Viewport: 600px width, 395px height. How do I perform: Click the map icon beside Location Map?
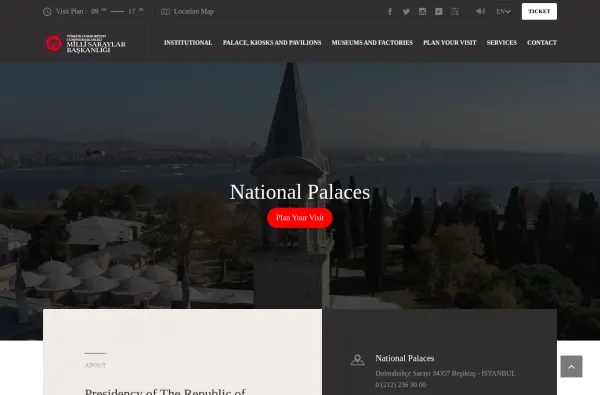(165, 11)
